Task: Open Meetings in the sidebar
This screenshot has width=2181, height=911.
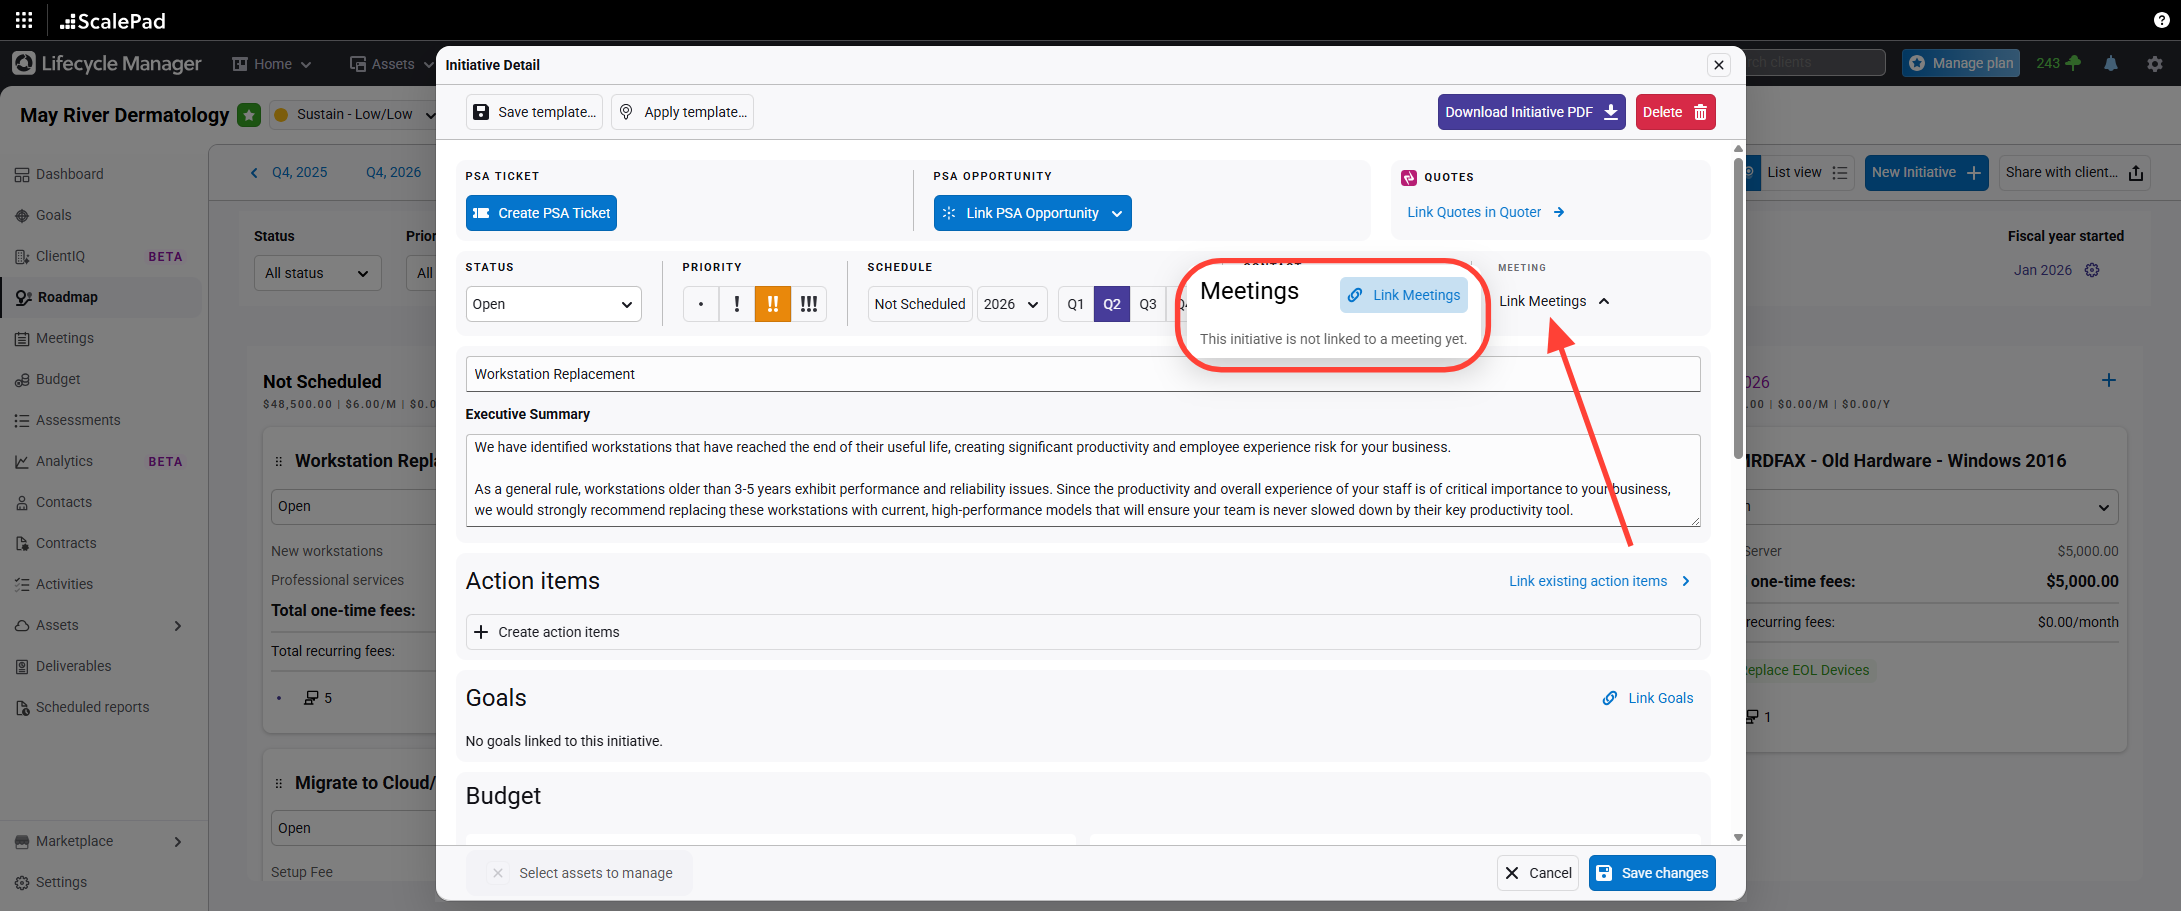Action: [x=65, y=338]
